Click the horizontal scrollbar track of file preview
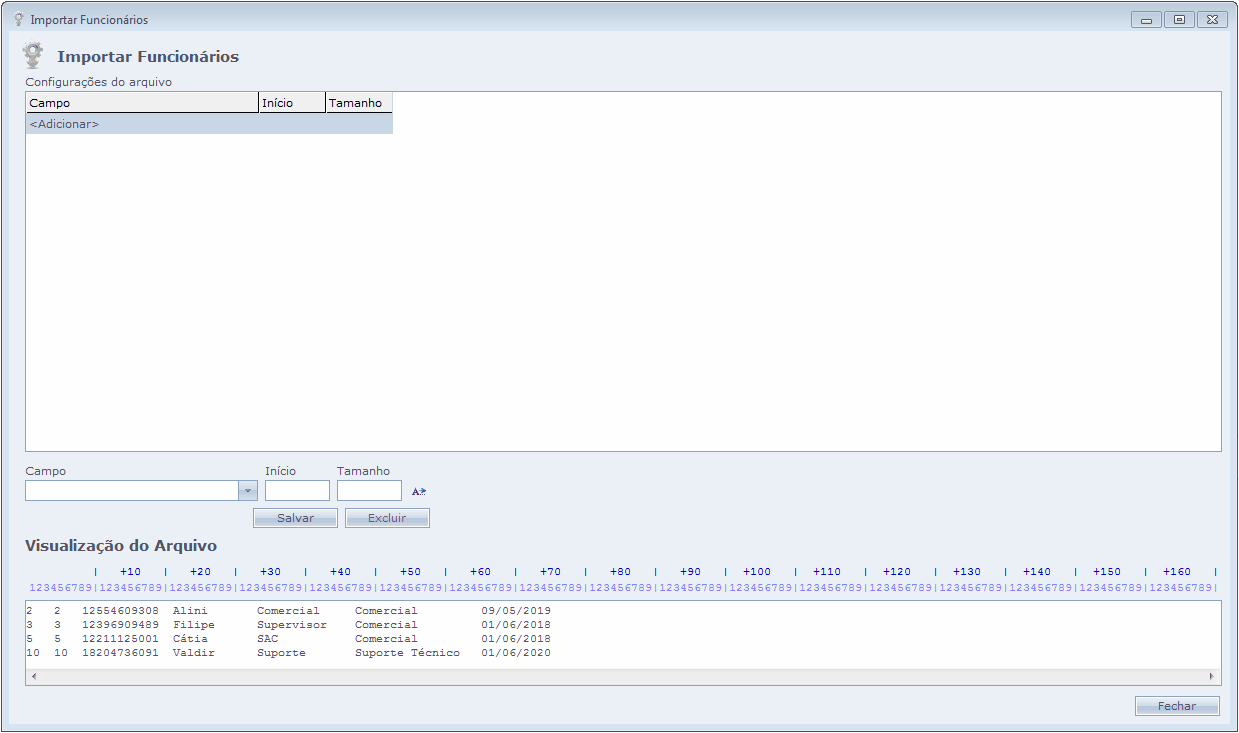1239x733 pixels. 620,677
